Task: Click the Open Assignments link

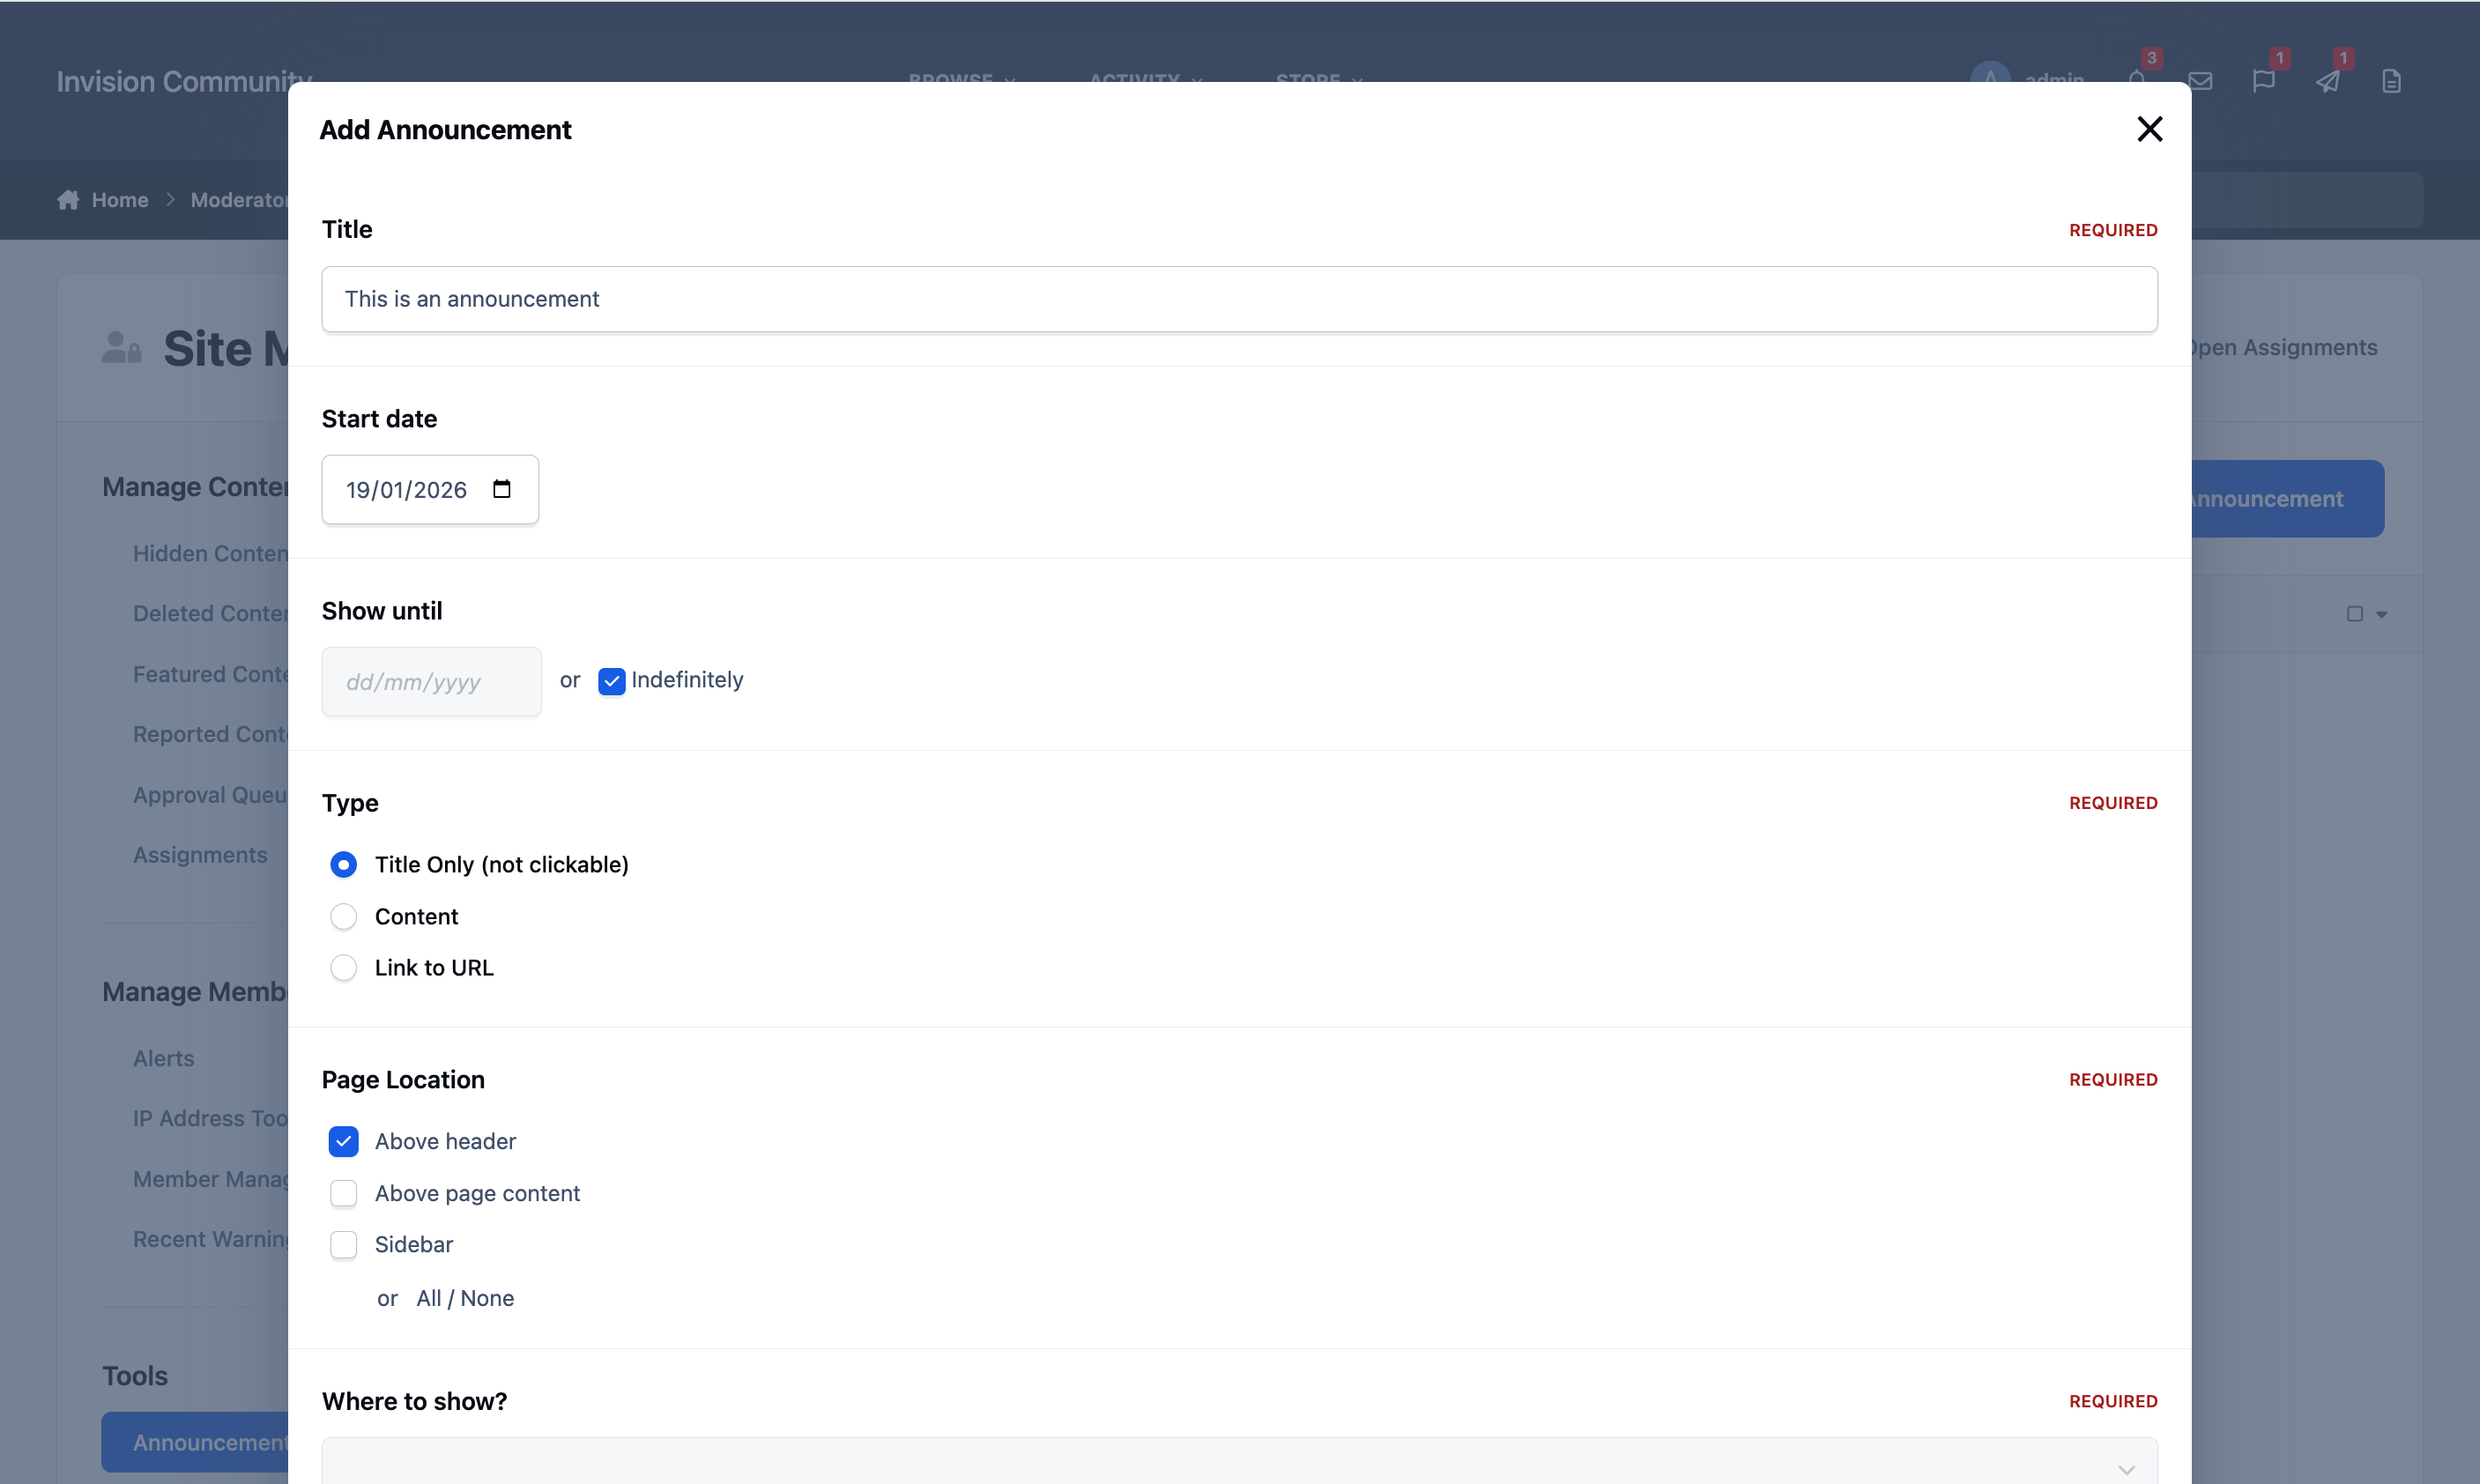Action: (2284, 347)
